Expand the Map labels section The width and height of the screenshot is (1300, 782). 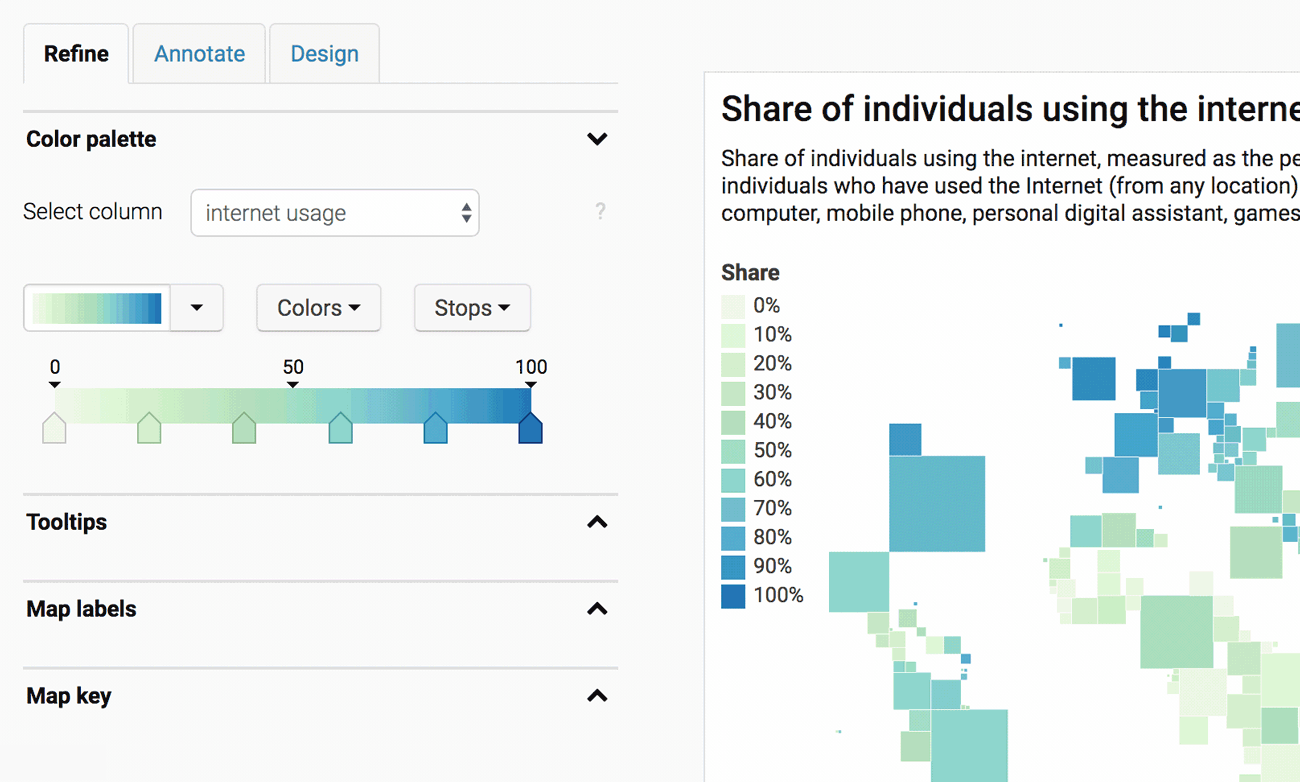(x=597, y=609)
